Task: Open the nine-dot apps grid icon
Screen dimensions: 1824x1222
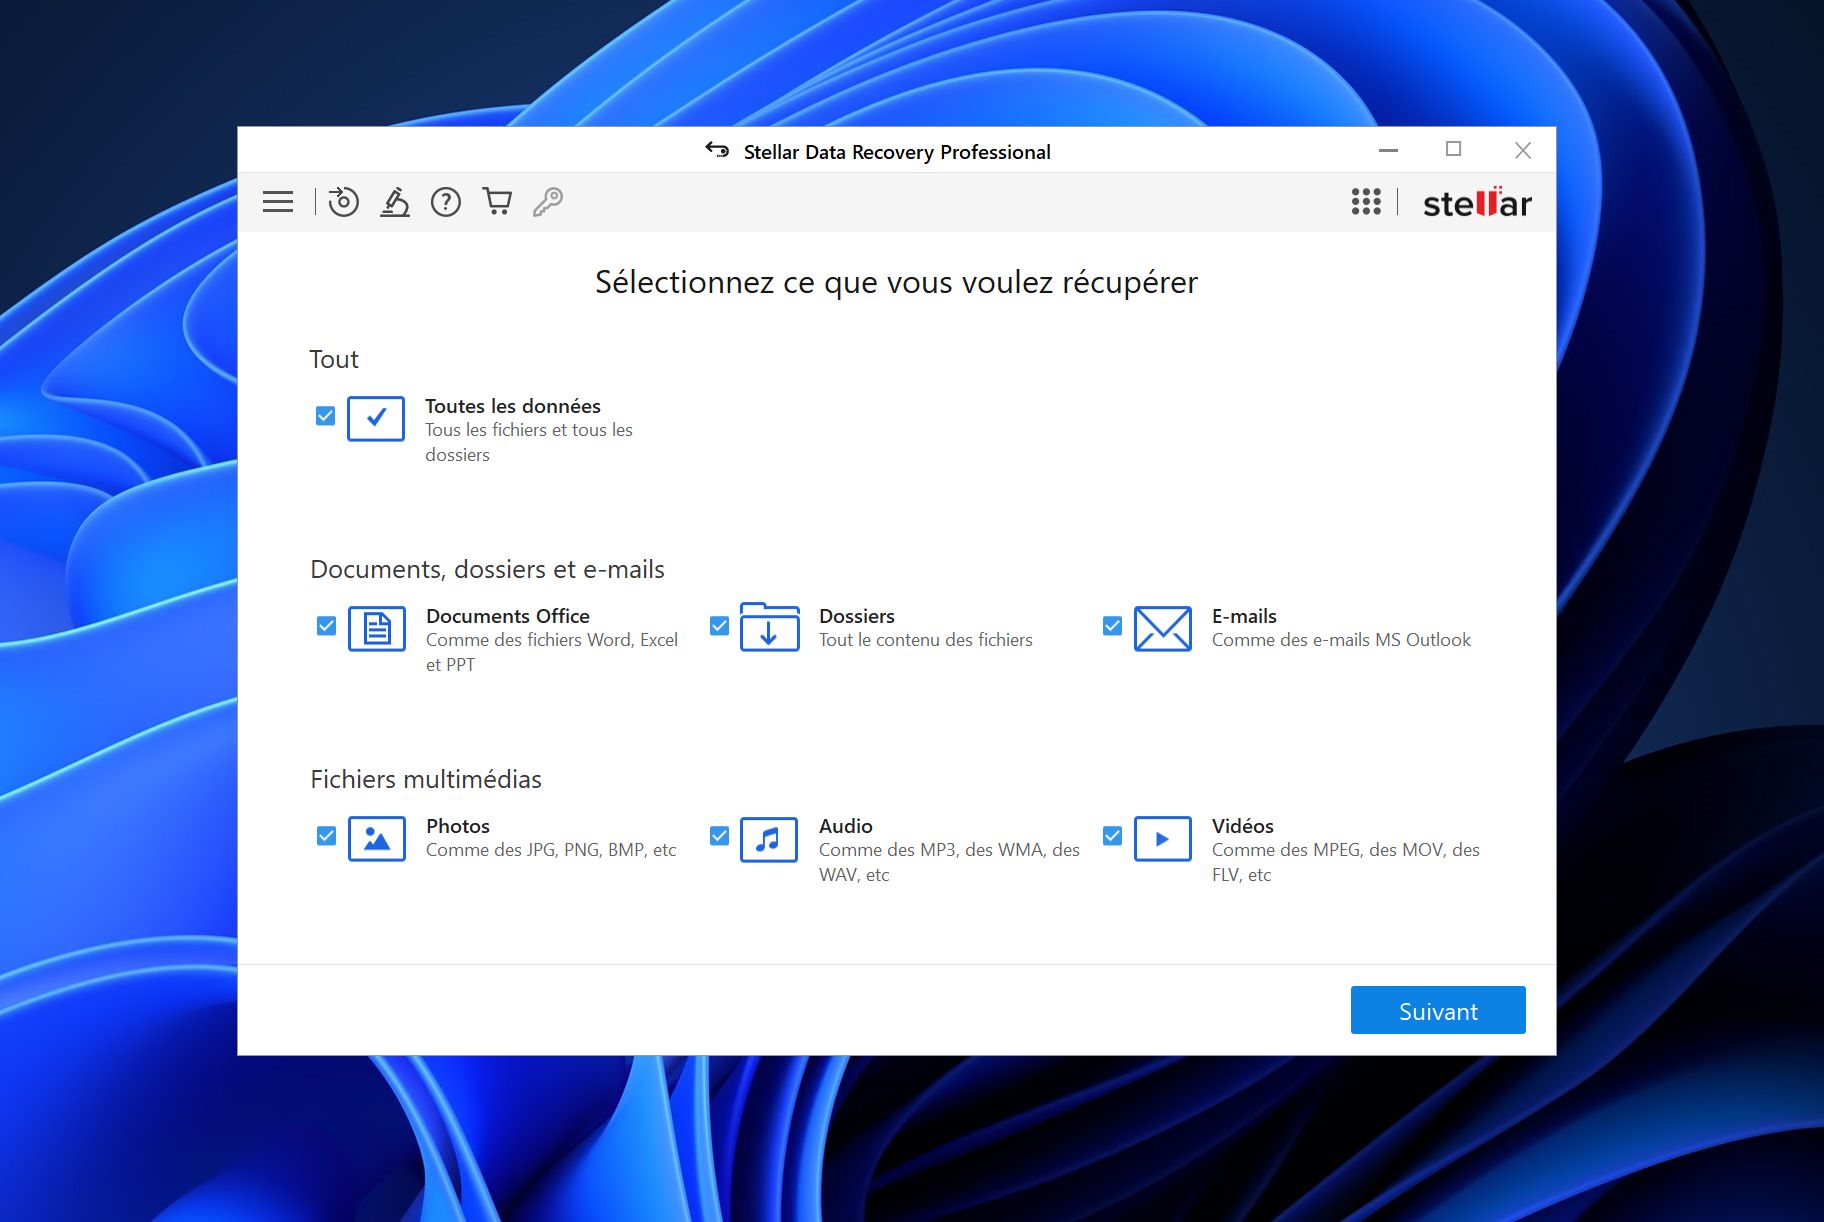Action: [x=1366, y=202]
